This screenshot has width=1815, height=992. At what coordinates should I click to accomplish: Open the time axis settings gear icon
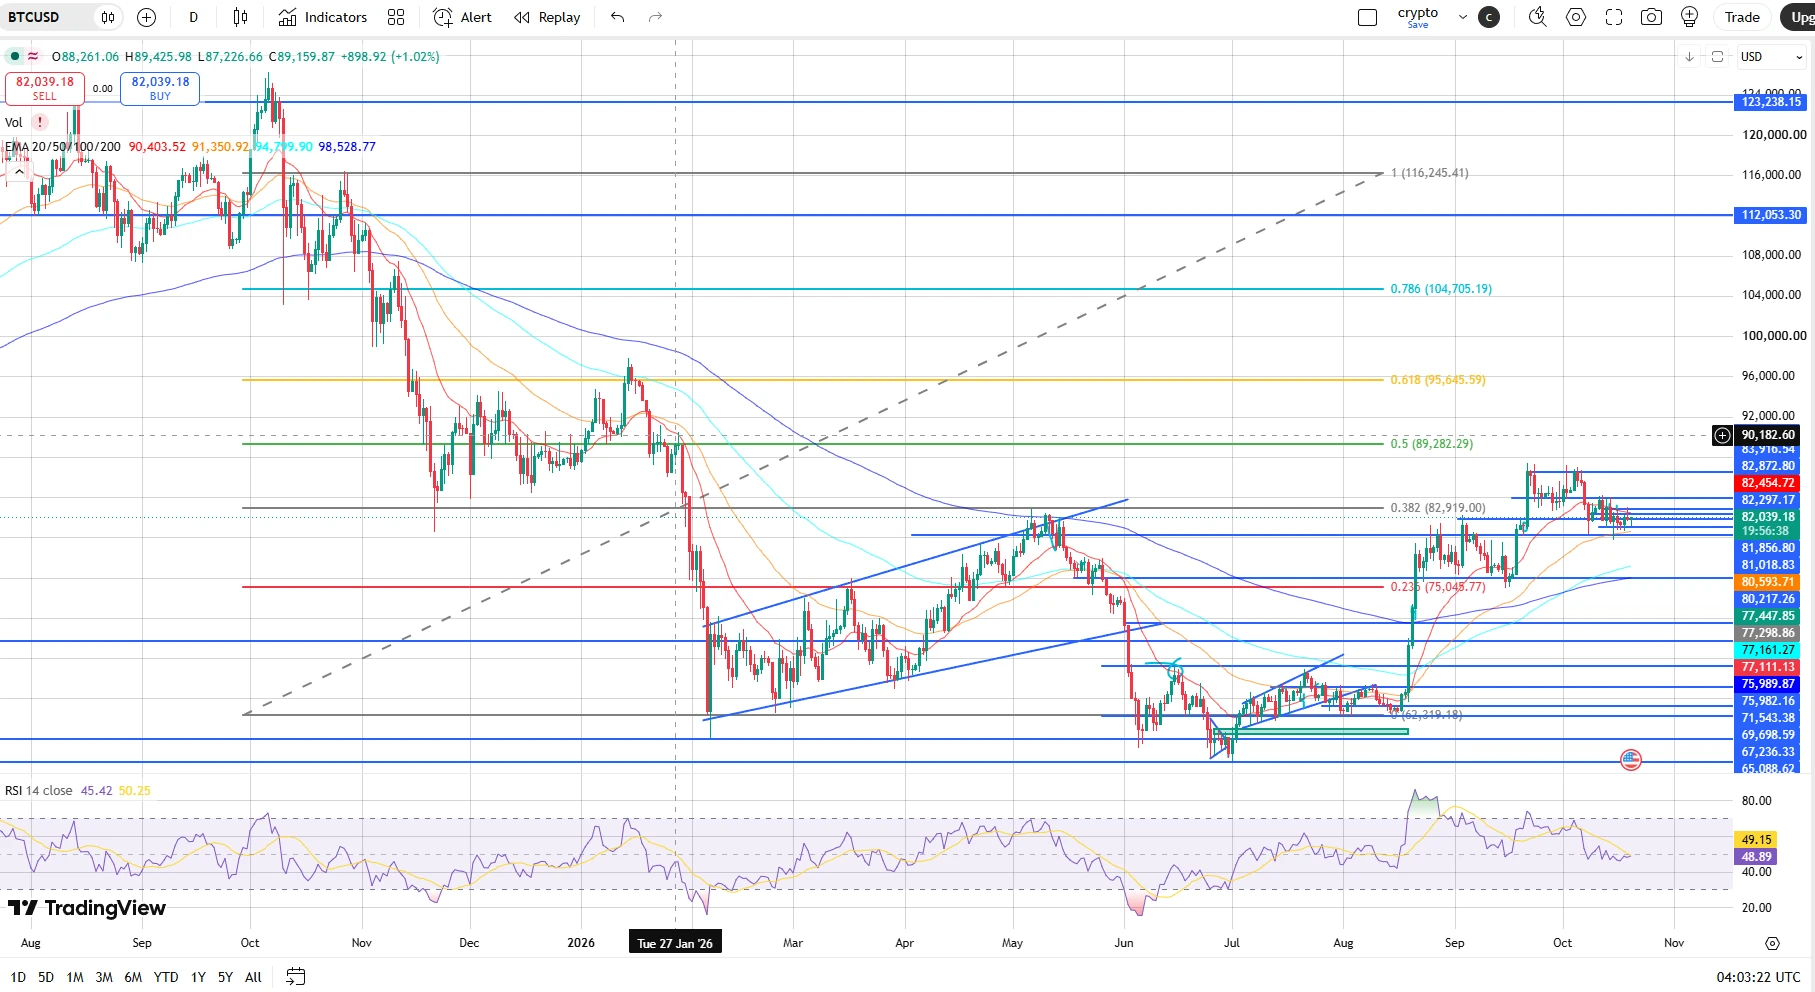(1772, 943)
